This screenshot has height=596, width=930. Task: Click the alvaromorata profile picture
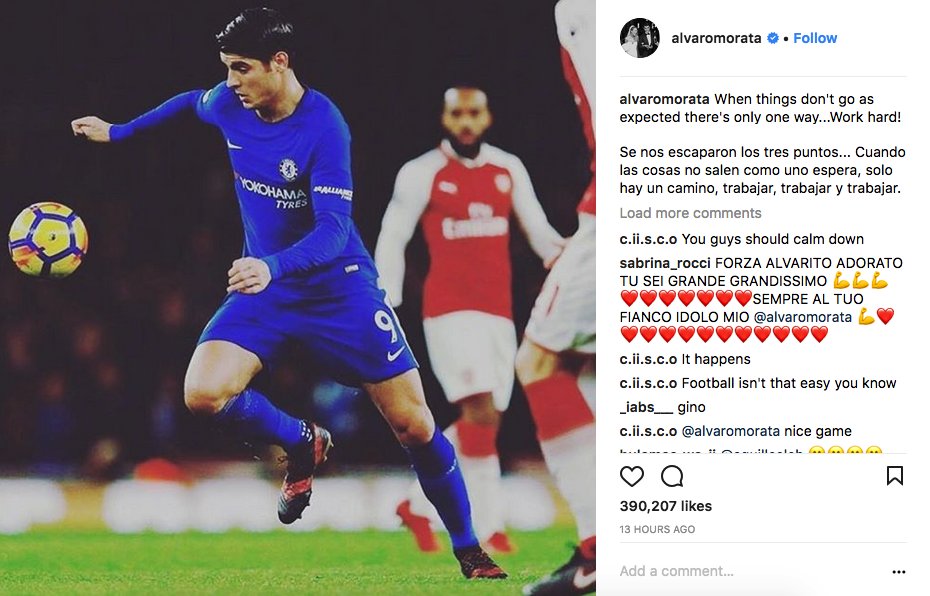click(x=640, y=37)
